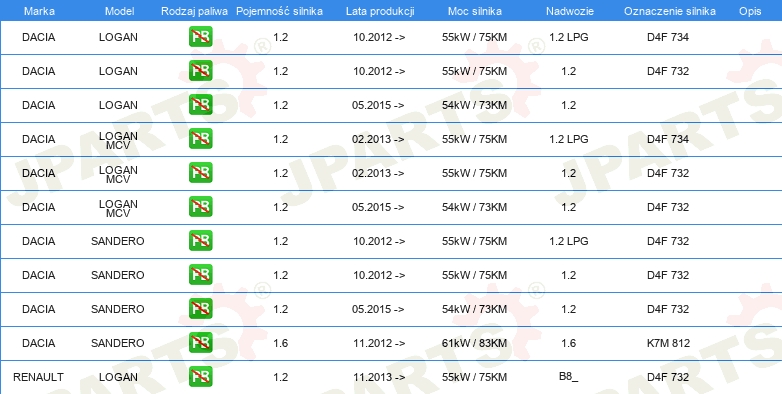Click the Oznaczenie silnika column header
The height and width of the screenshot is (394, 782).
tap(670, 11)
